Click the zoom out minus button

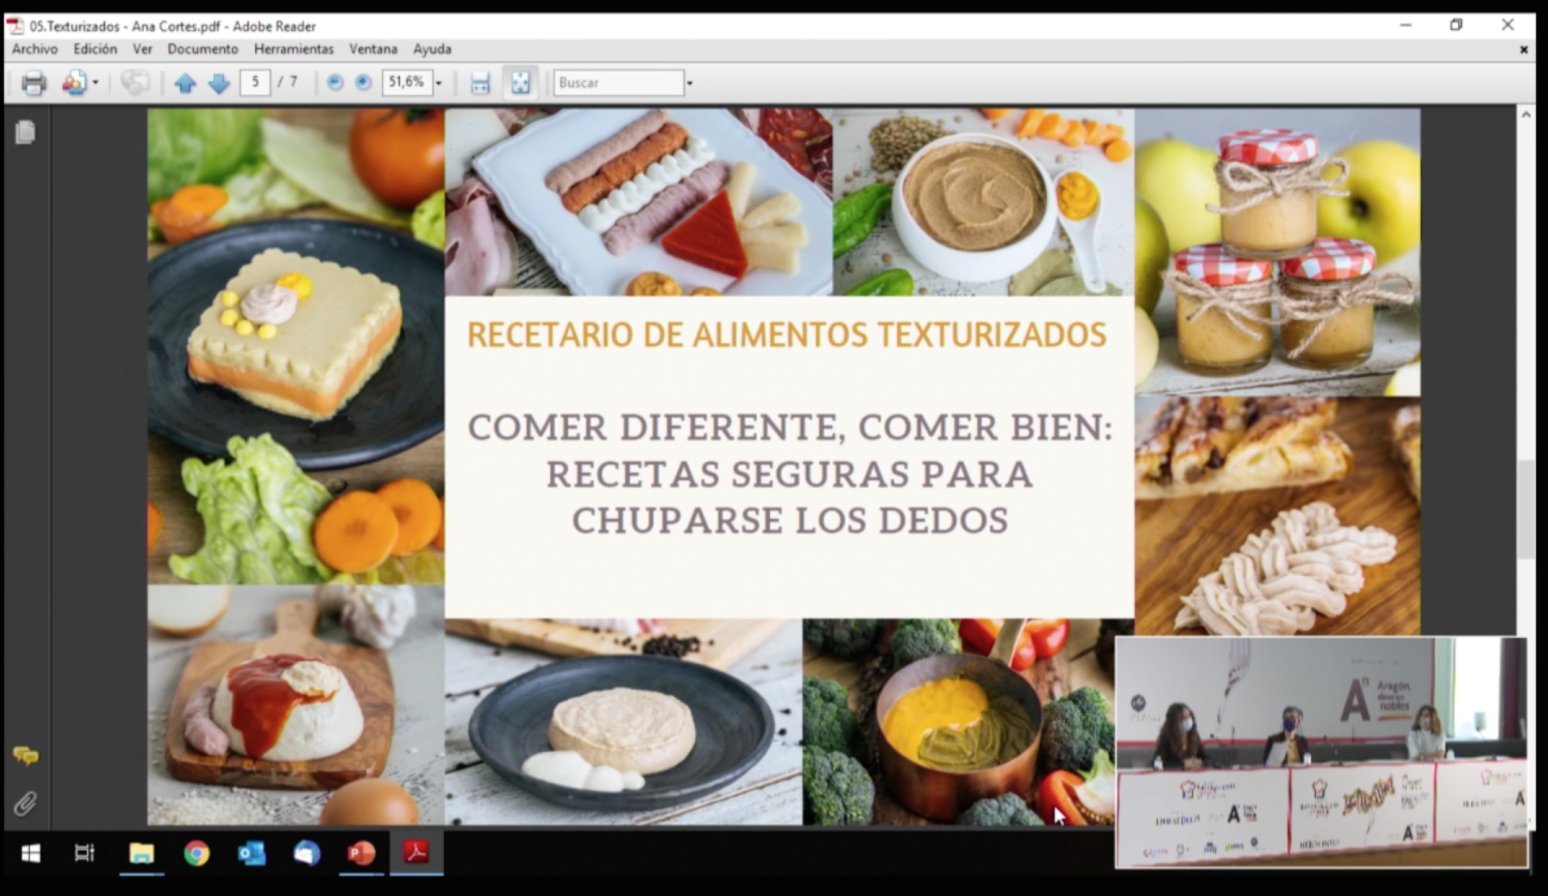[x=335, y=83]
